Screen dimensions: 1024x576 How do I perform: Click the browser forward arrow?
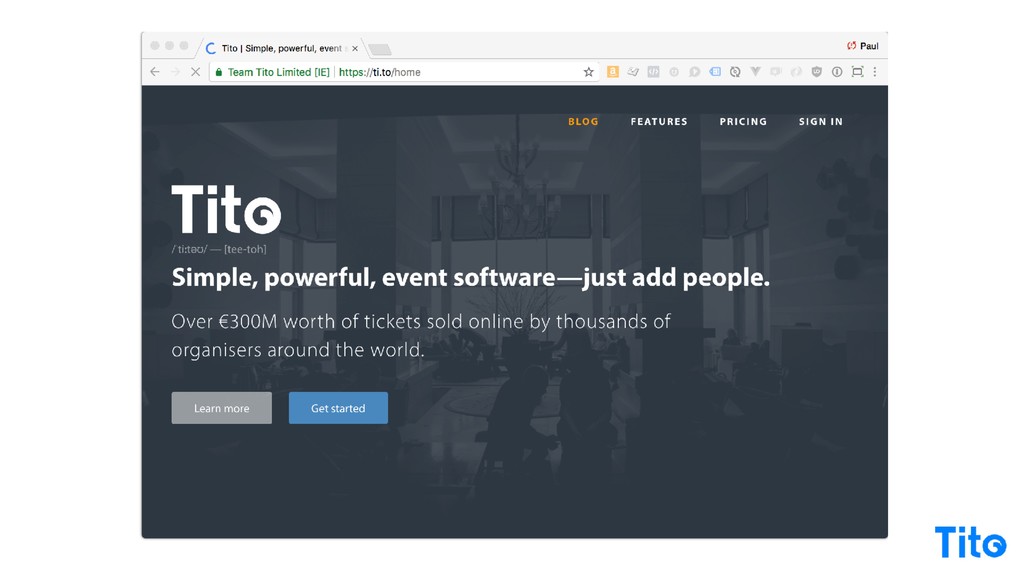pyautogui.click(x=175, y=72)
